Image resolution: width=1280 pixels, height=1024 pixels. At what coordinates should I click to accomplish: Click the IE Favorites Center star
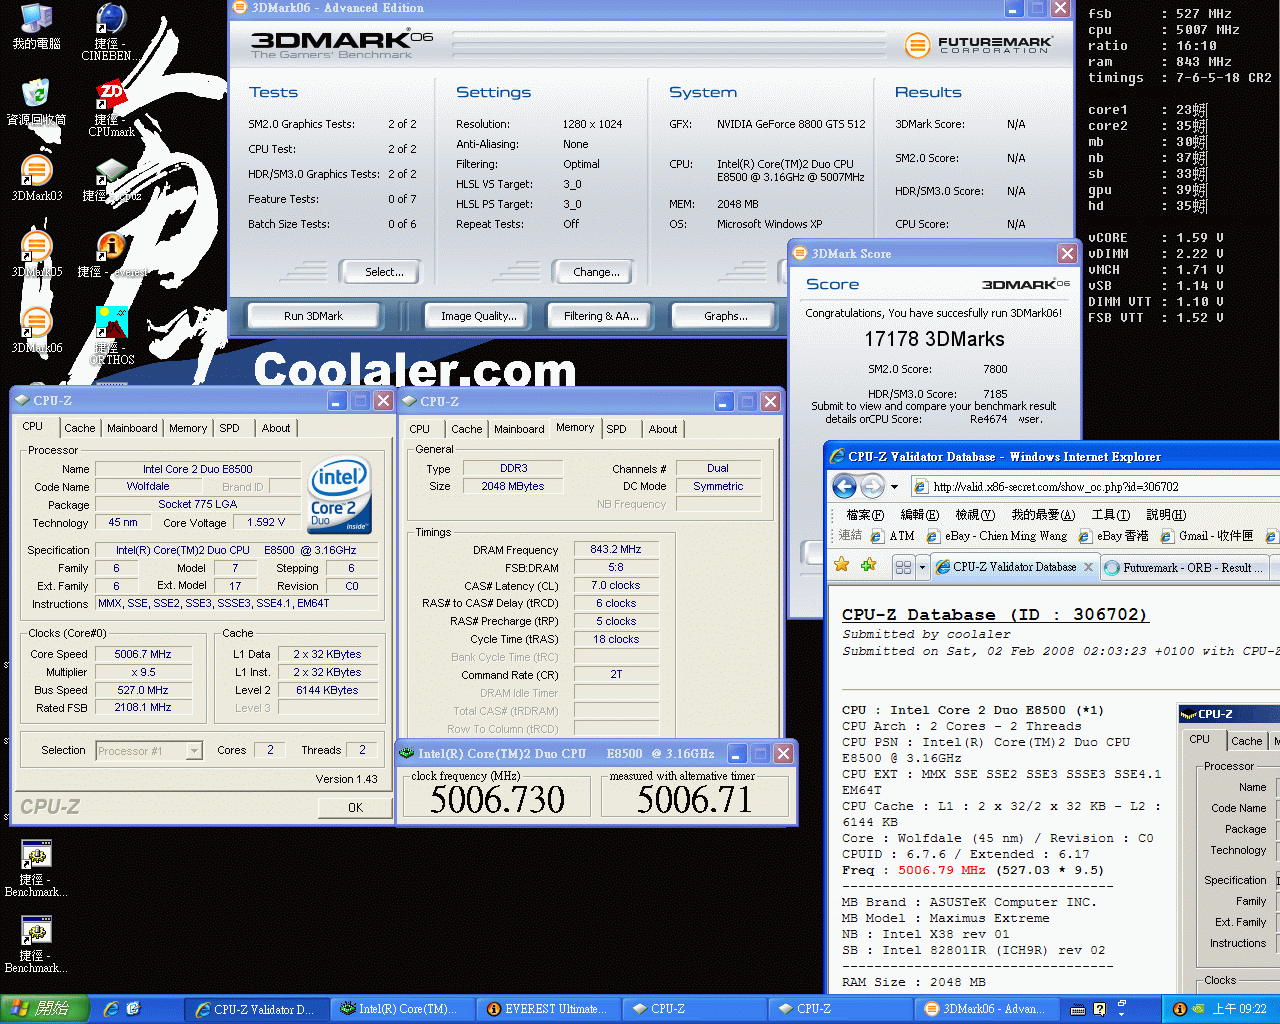coord(842,566)
